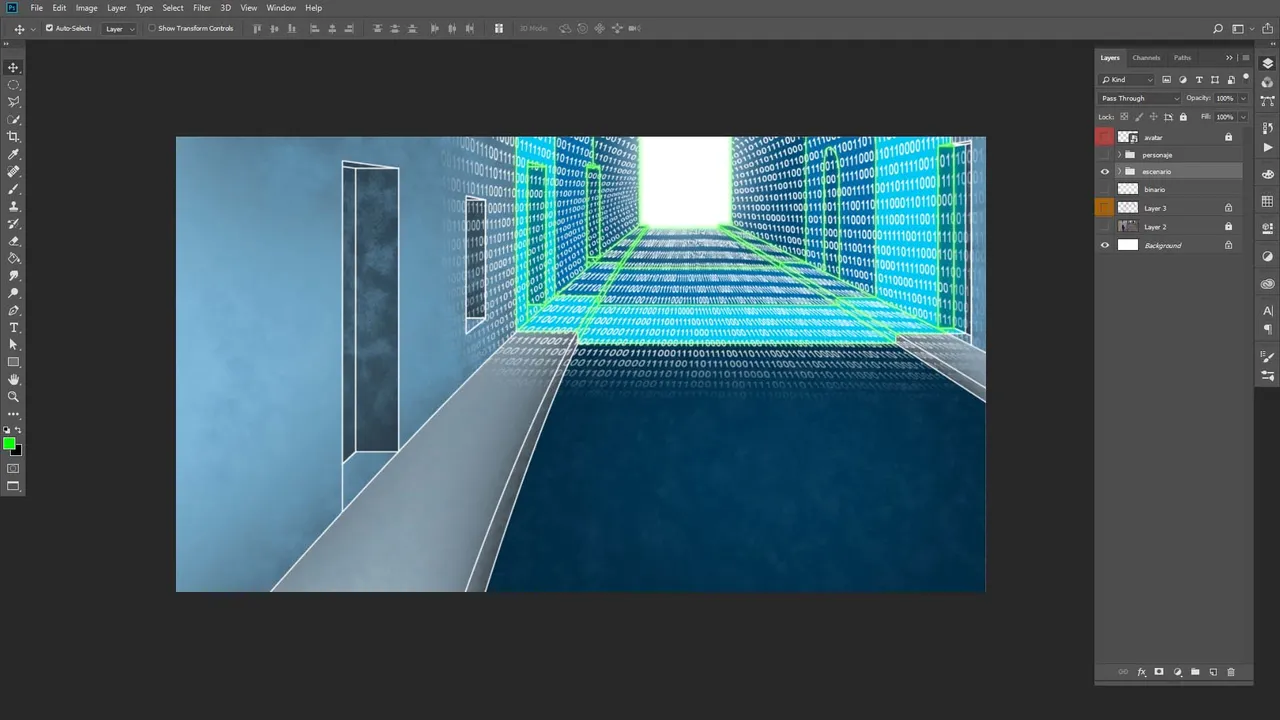Show the binario layer

click(1105, 189)
